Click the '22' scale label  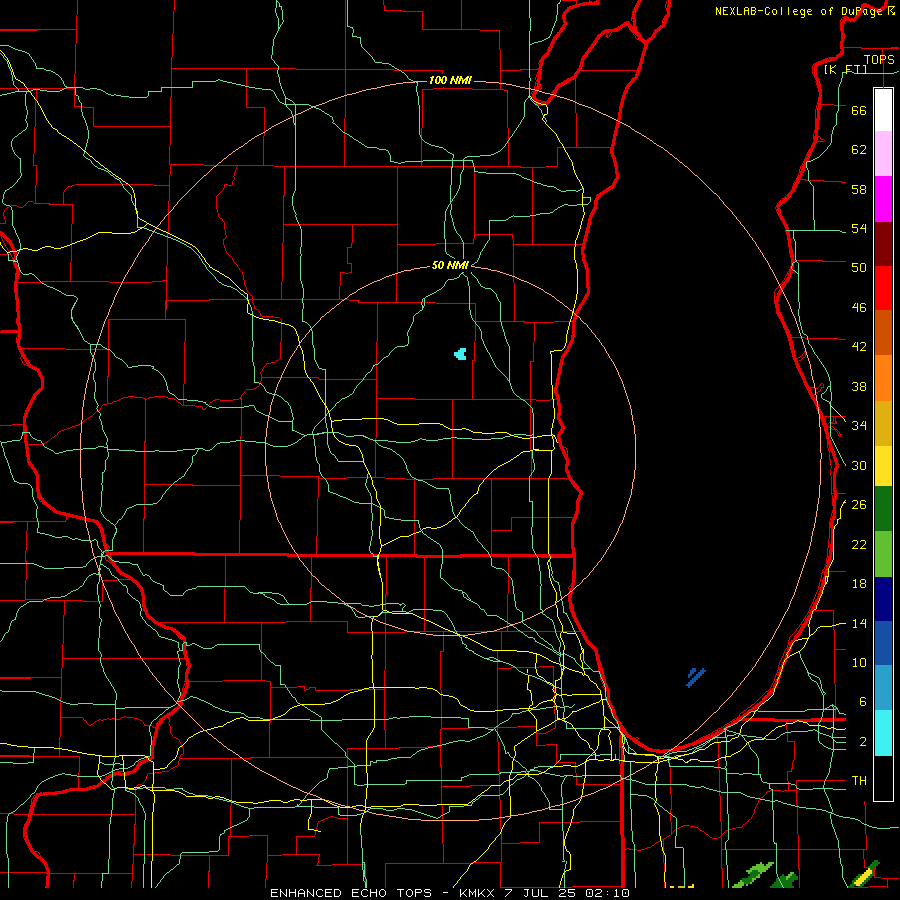tap(859, 544)
